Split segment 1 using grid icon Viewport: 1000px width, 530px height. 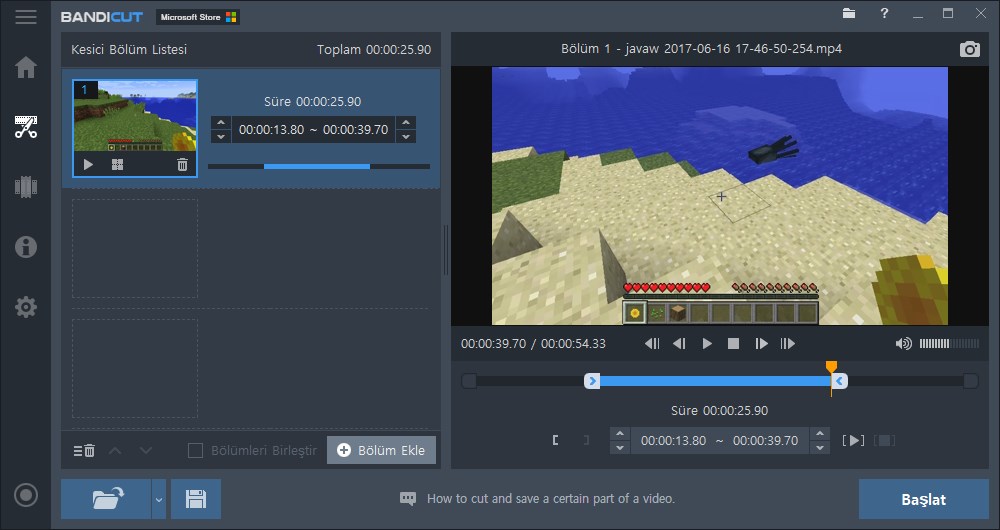click(x=117, y=165)
